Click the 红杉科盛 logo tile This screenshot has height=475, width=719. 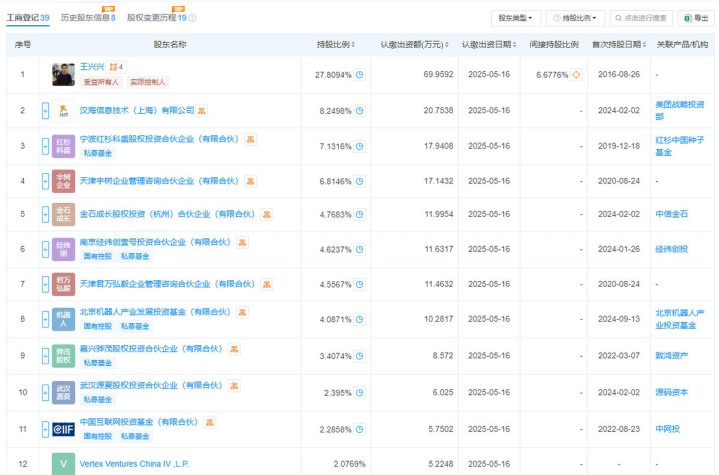pyautogui.click(x=63, y=146)
